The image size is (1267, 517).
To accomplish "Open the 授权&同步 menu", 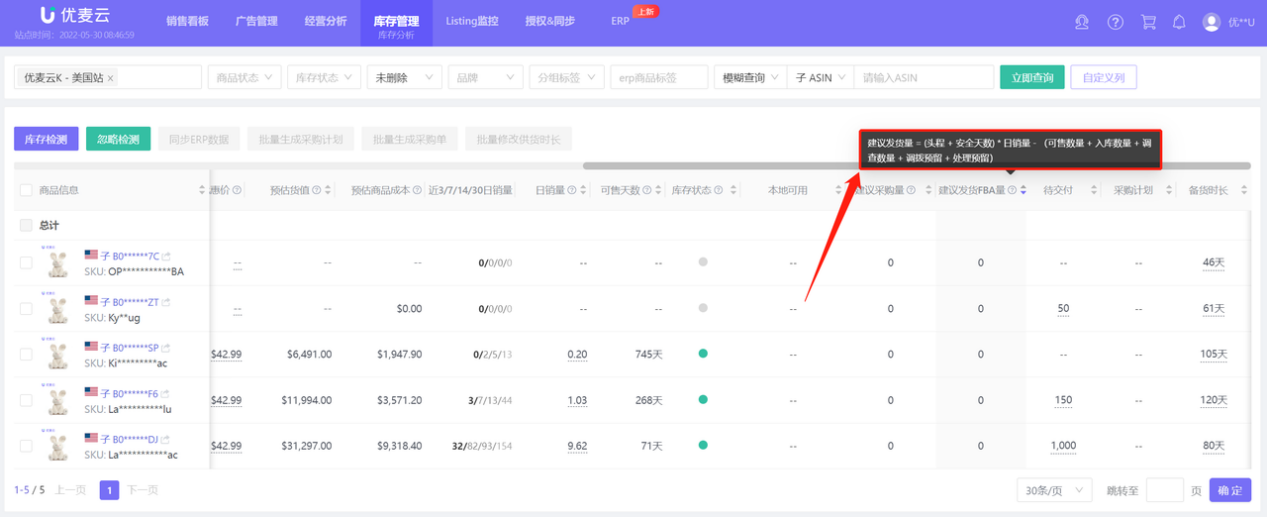I will pyautogui.click(x=549, y=21).
